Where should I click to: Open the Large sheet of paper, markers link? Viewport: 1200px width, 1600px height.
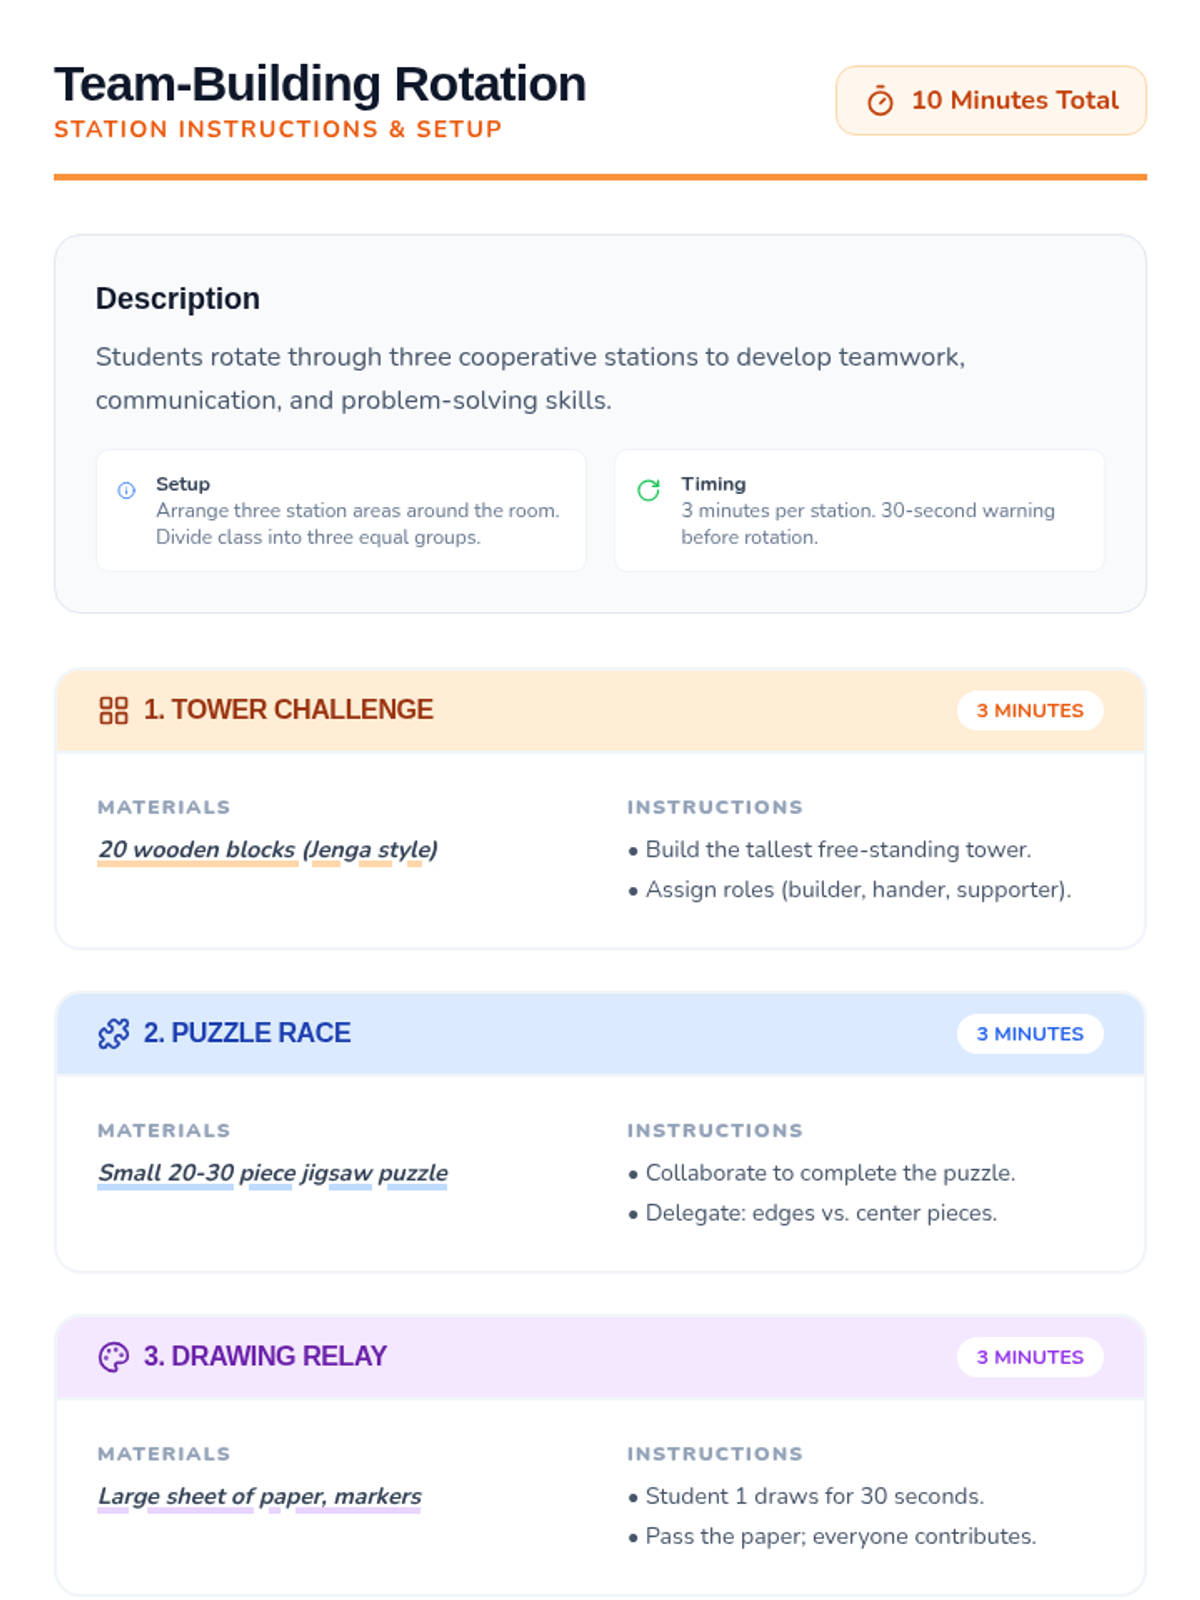click(x=259, y=1496)
